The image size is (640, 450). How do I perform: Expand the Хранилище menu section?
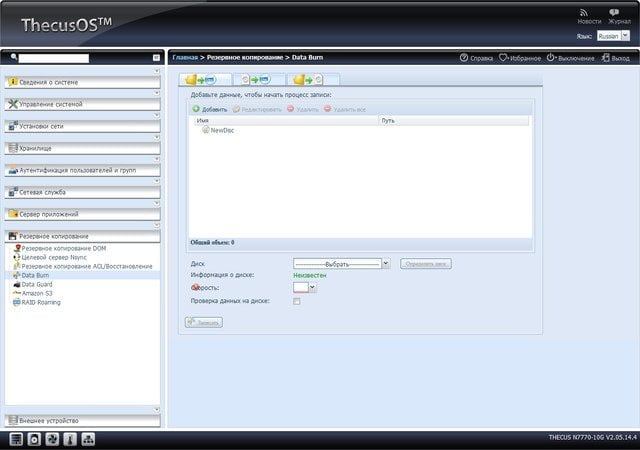(x=82, y=148)
